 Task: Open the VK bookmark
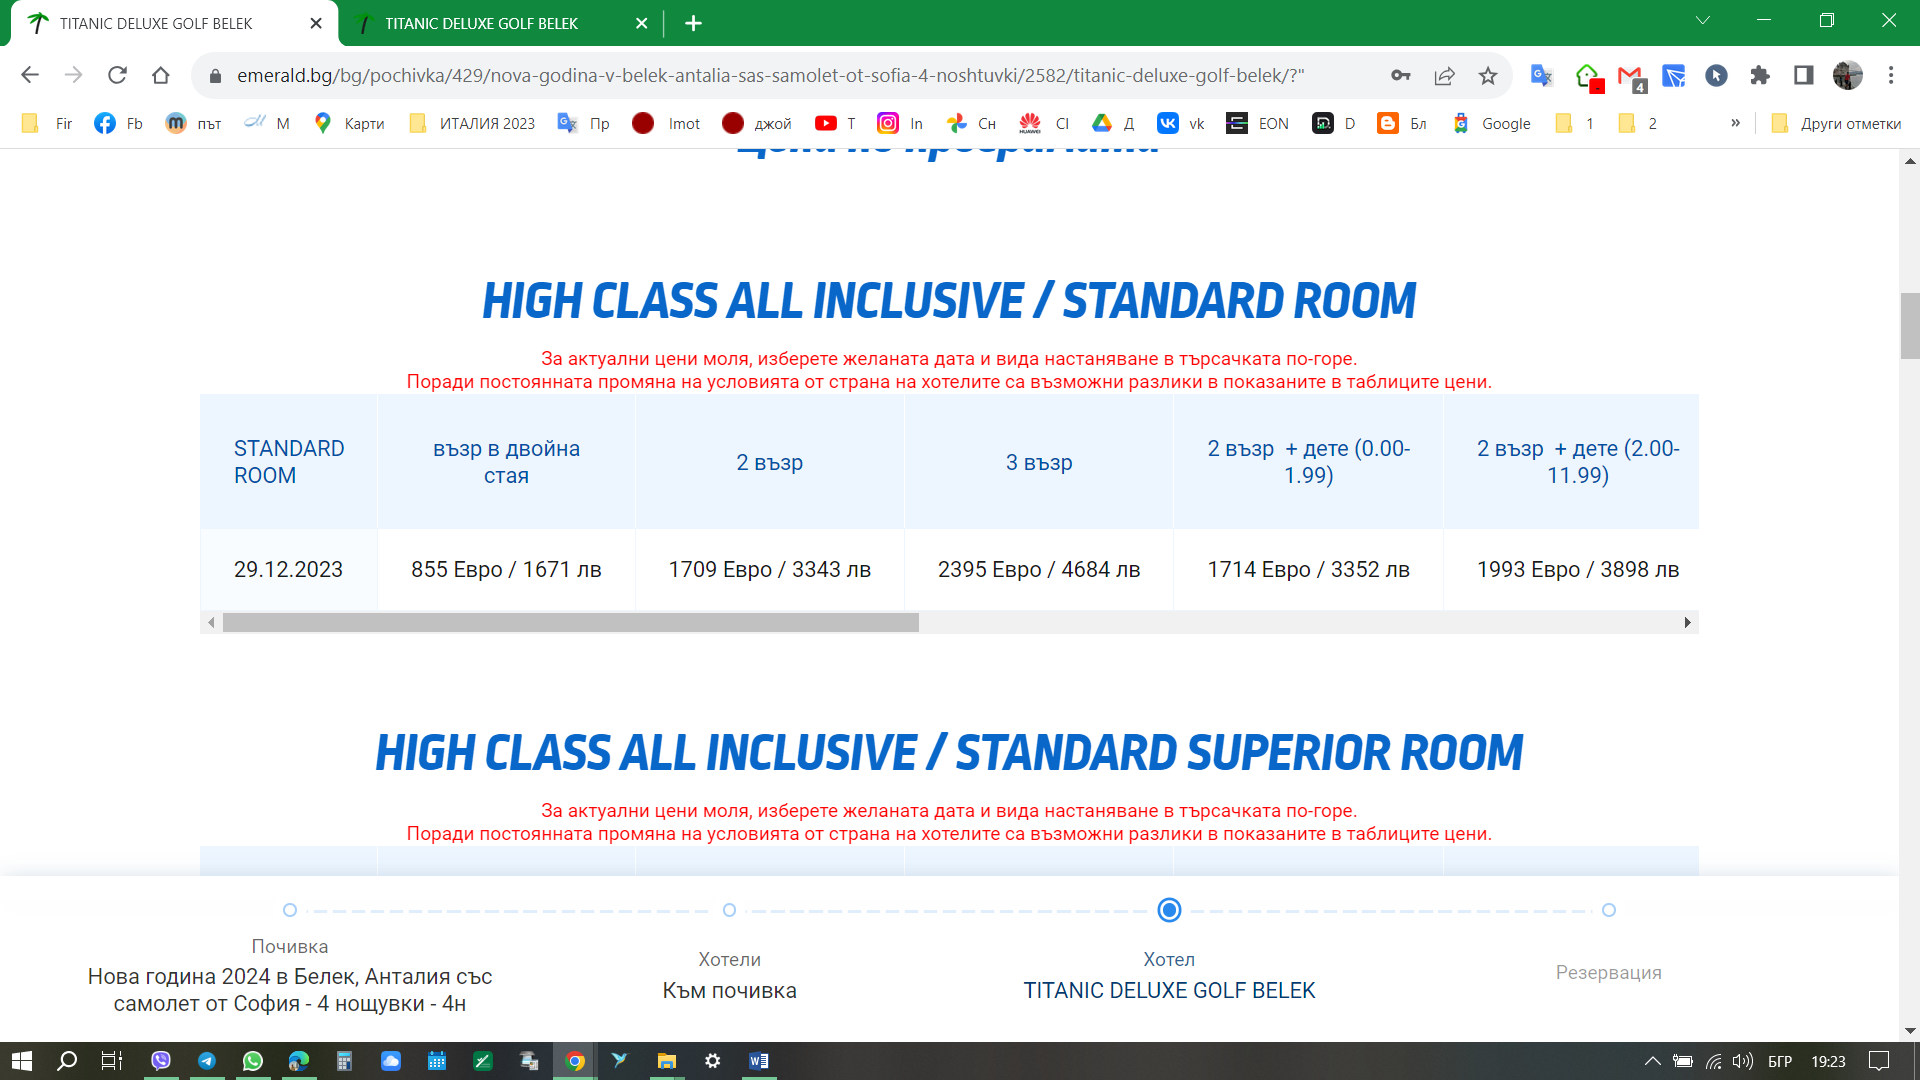tap(1180, 123)
